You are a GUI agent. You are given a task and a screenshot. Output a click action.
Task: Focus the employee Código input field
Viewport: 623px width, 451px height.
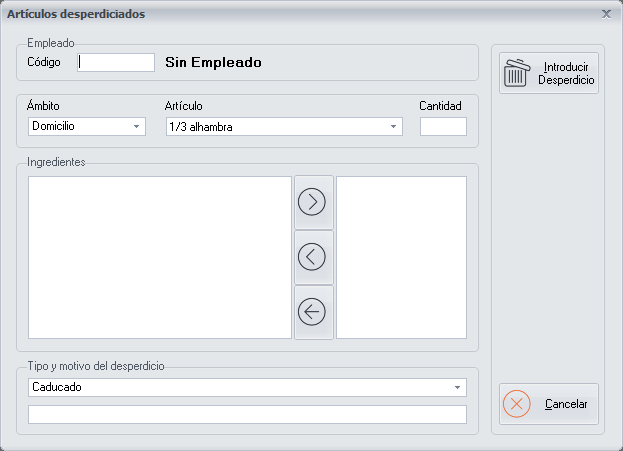coord(116,63)
